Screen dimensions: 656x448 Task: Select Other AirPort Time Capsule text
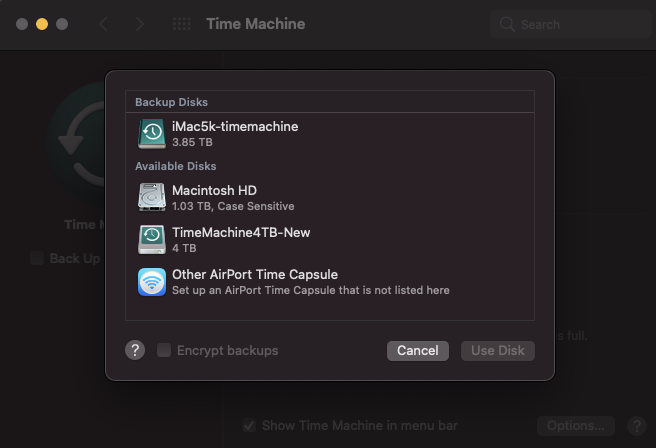(x=255, y=274)
